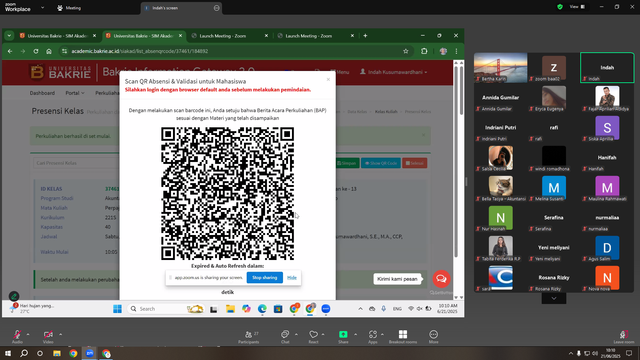Select Bertha Karin video thumbnail
The height and width of the screenshot is (360, 640).
500,68
